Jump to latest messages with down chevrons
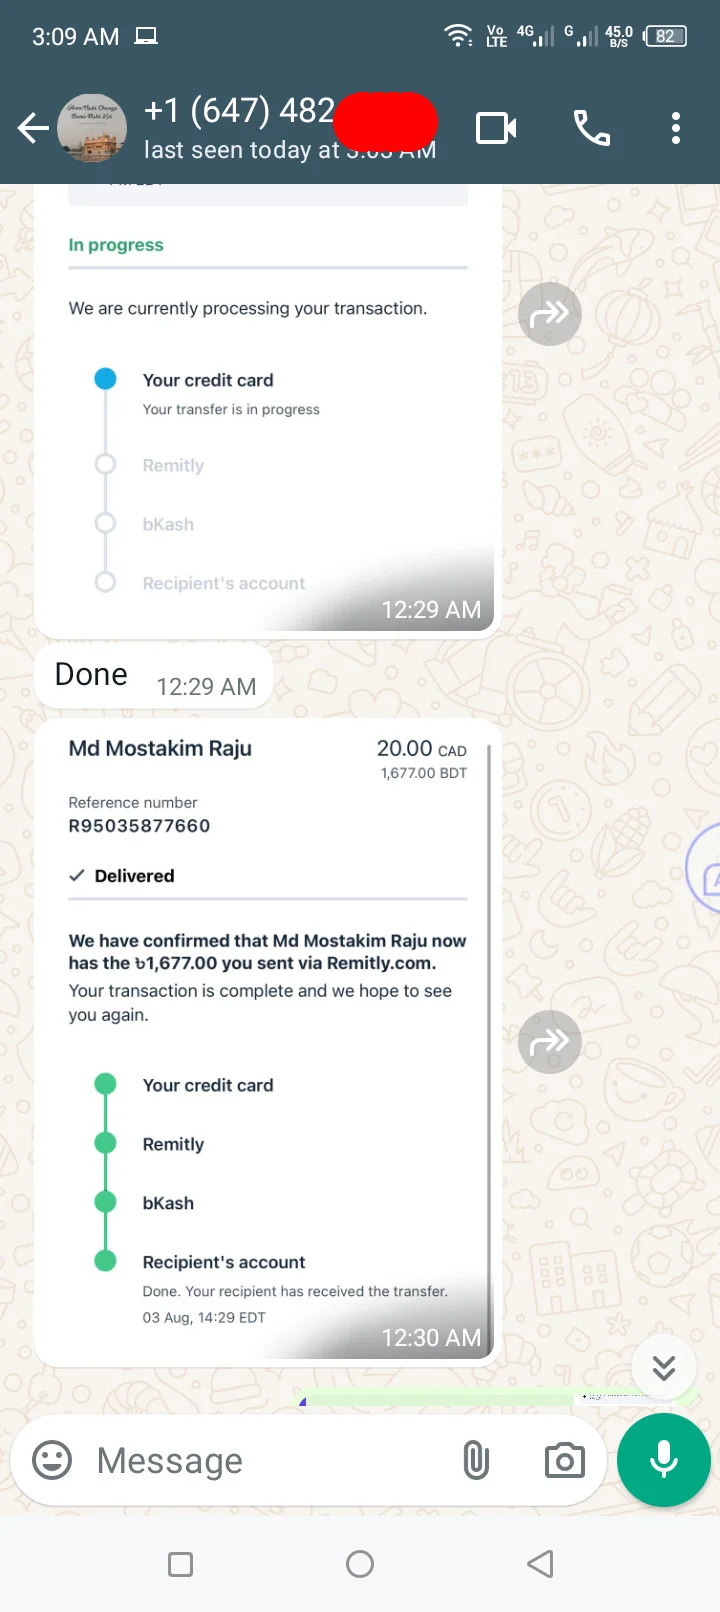 (x=664, y=1367)
